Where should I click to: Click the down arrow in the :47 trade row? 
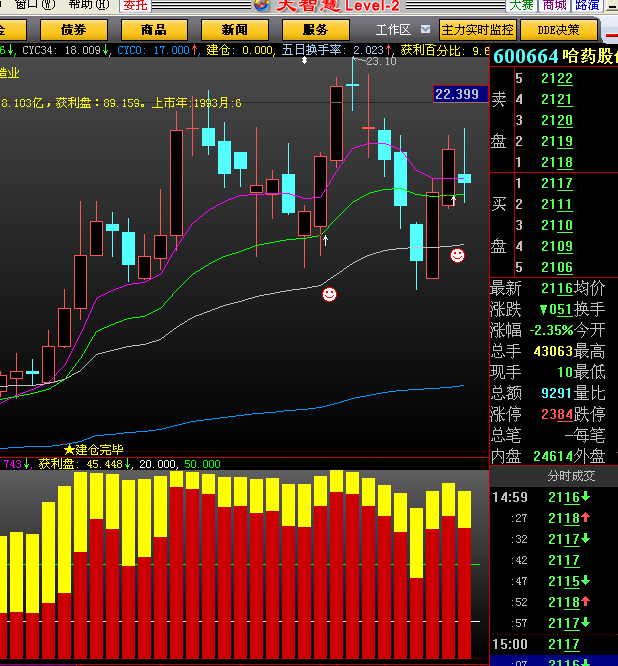pyautogui.click(x=586, y=580)
